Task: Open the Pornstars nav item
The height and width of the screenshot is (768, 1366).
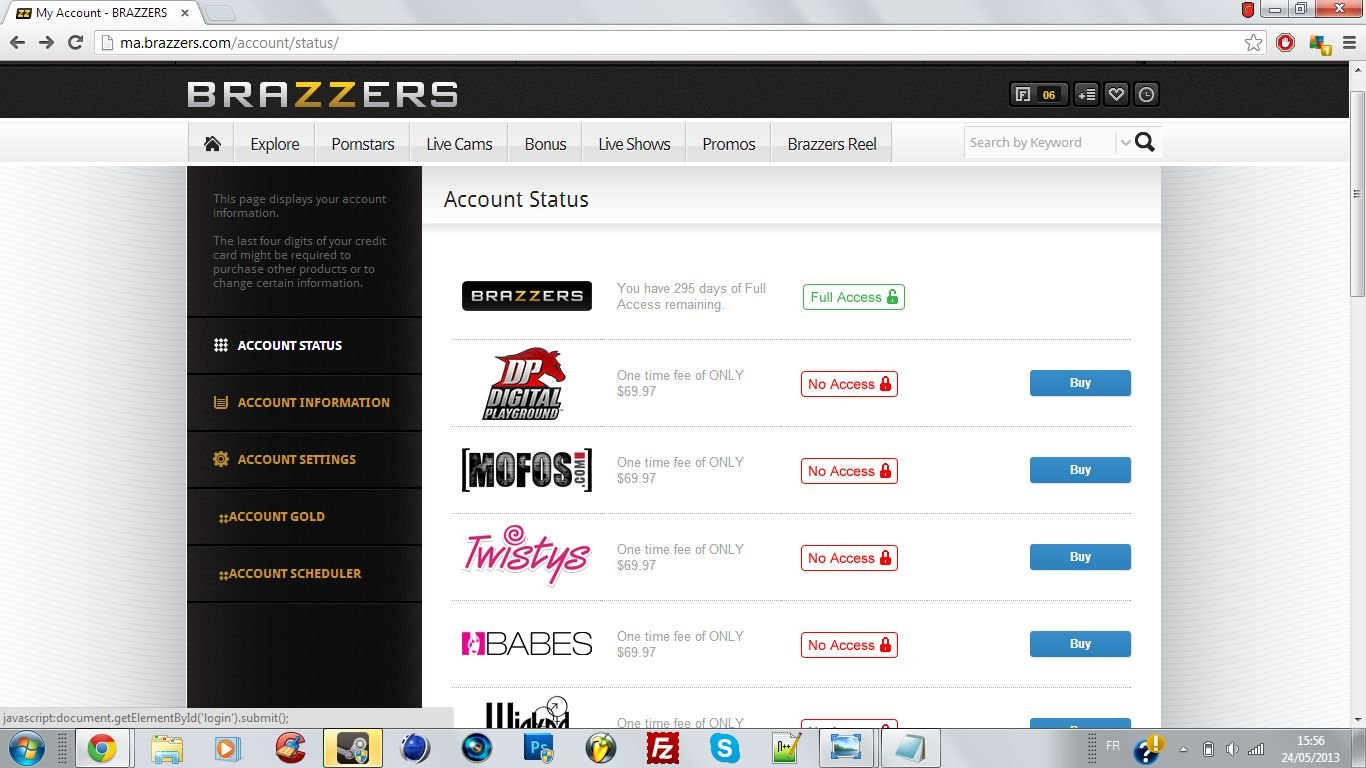Action: [x=363, y=144]
